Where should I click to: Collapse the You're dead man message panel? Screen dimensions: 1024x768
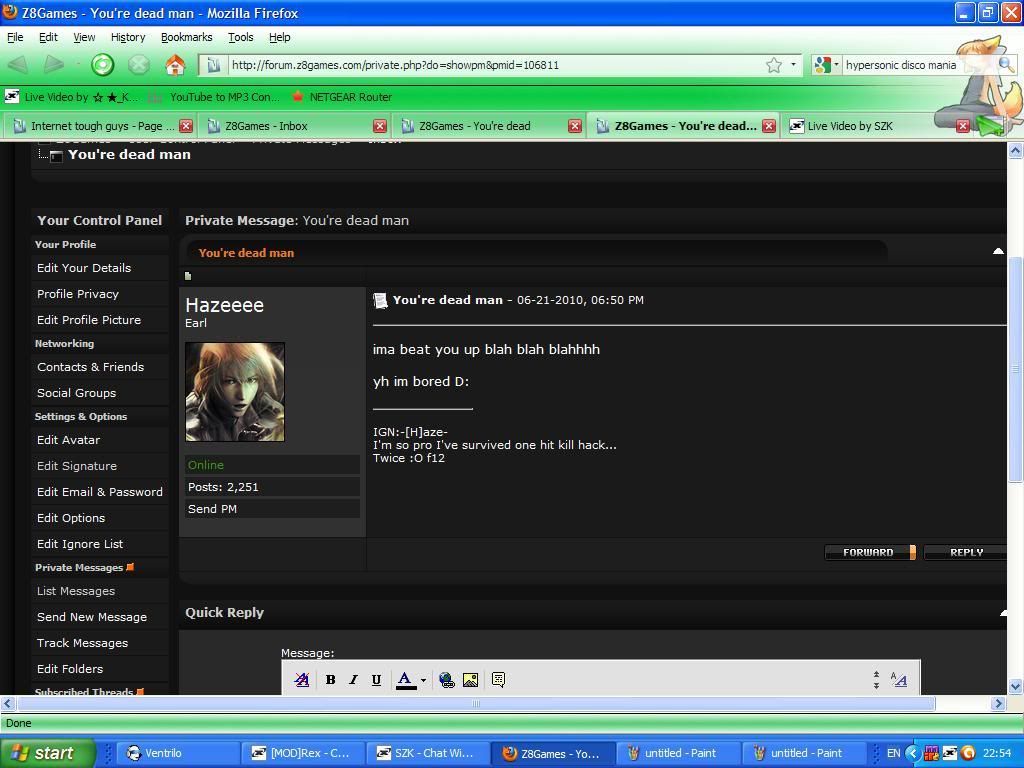(x=997, y=252)
